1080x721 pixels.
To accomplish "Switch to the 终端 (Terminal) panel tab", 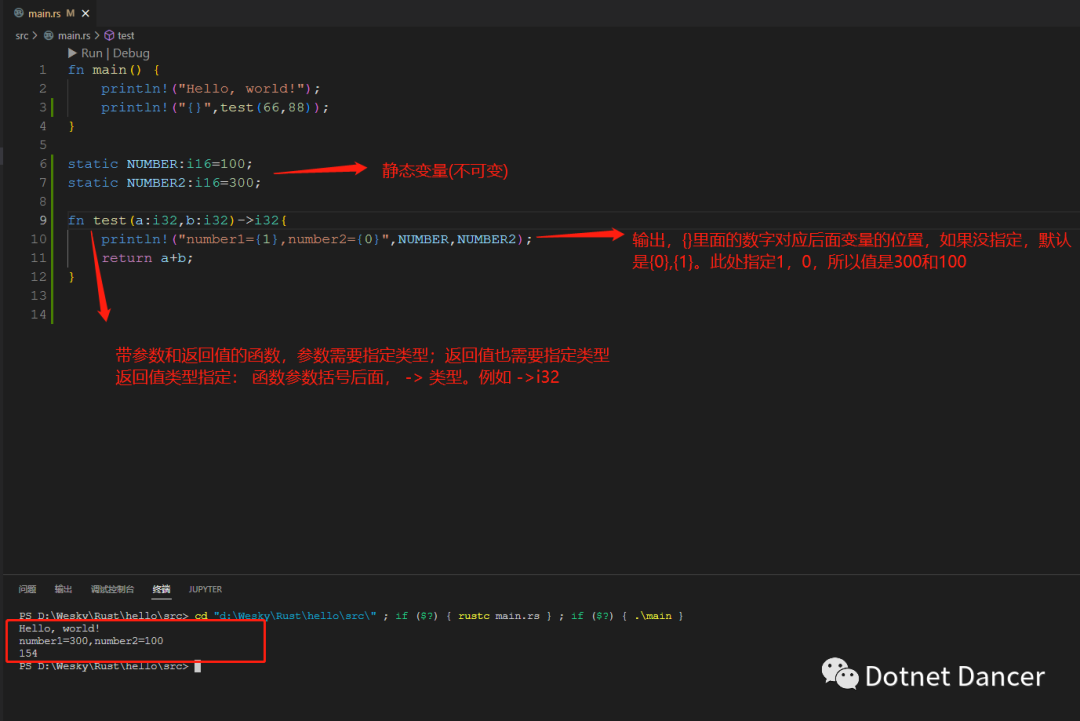I will 161,589.
